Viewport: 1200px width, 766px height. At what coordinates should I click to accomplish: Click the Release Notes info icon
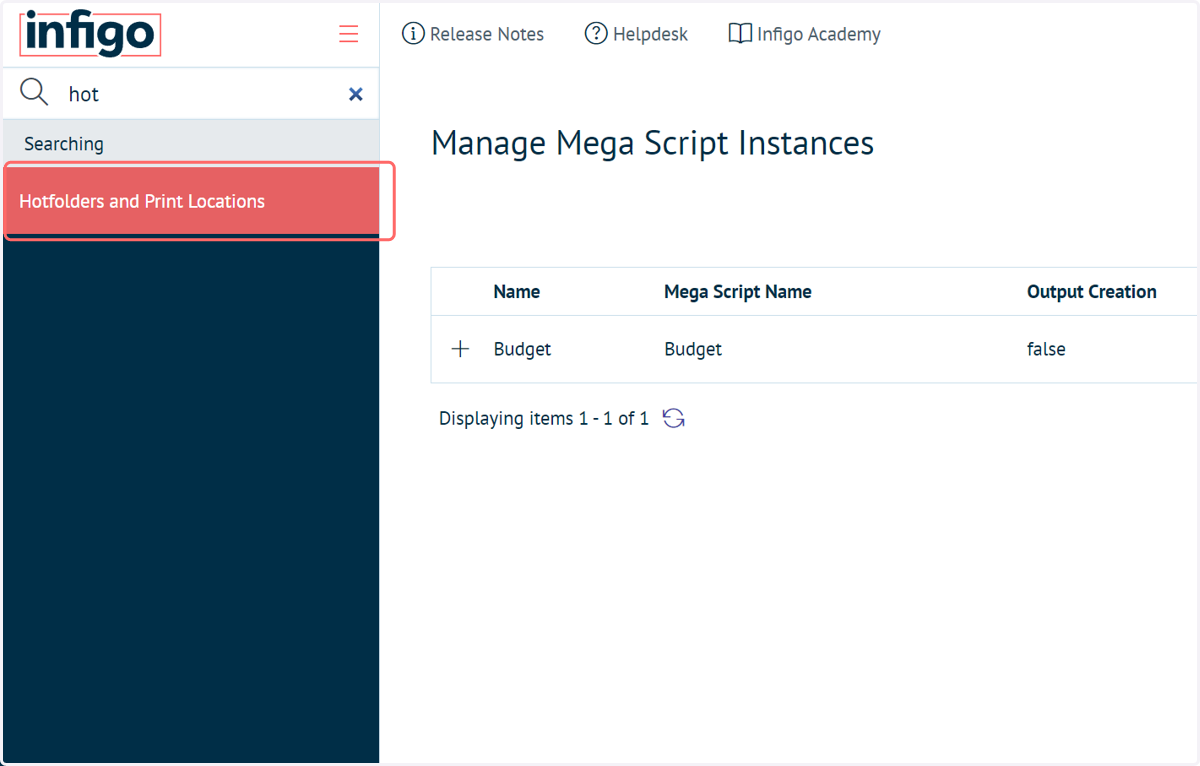click(413, 34)
